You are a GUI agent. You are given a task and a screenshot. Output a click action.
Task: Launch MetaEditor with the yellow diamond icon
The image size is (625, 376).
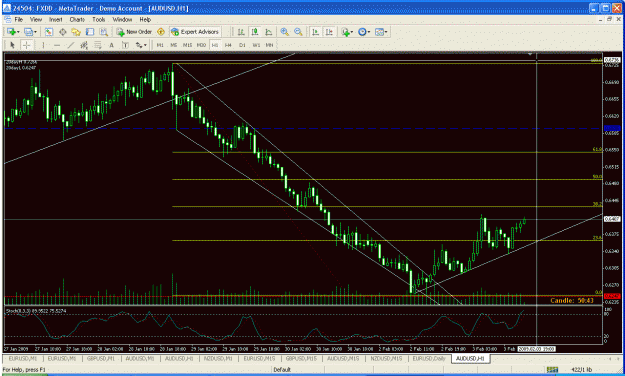(x=161, y=32)
